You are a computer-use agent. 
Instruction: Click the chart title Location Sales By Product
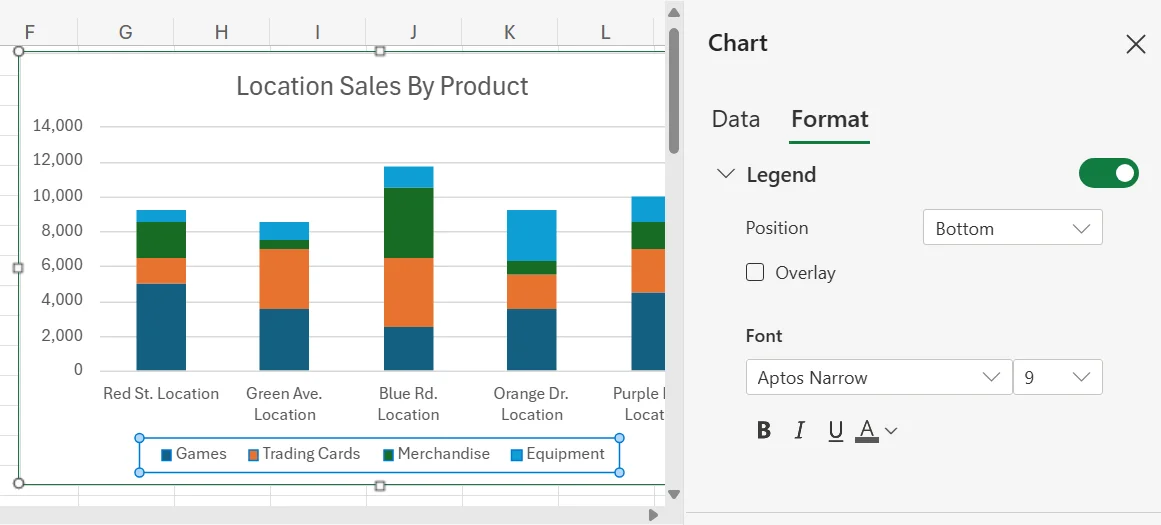(x=382, y=87)
